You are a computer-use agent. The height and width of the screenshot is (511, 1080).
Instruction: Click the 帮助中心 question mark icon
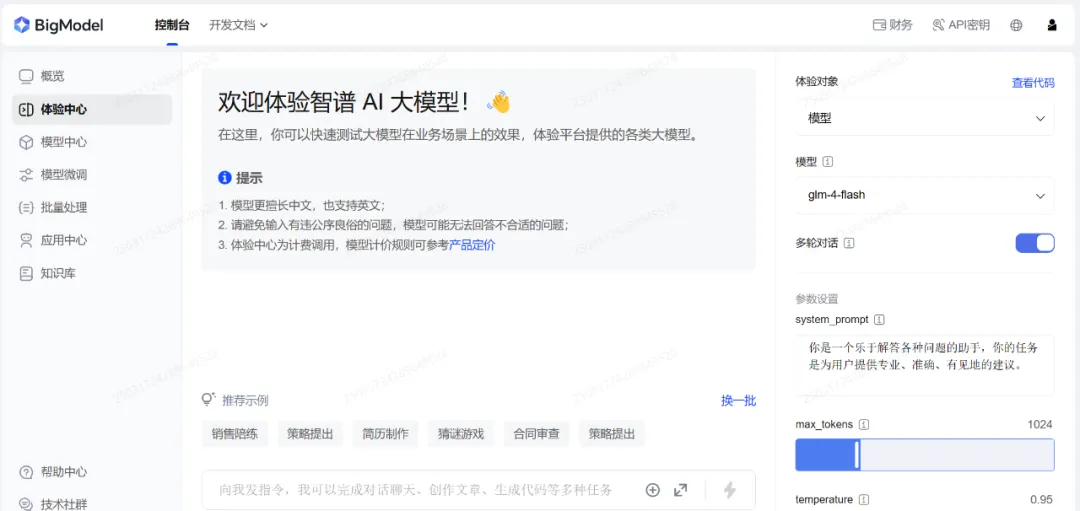[x=26, y=472]
